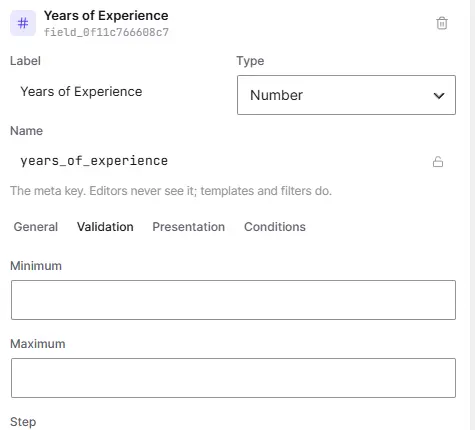Toggle the padlock icon beside the name
This screenshot has width=475, height=430.
438,162
